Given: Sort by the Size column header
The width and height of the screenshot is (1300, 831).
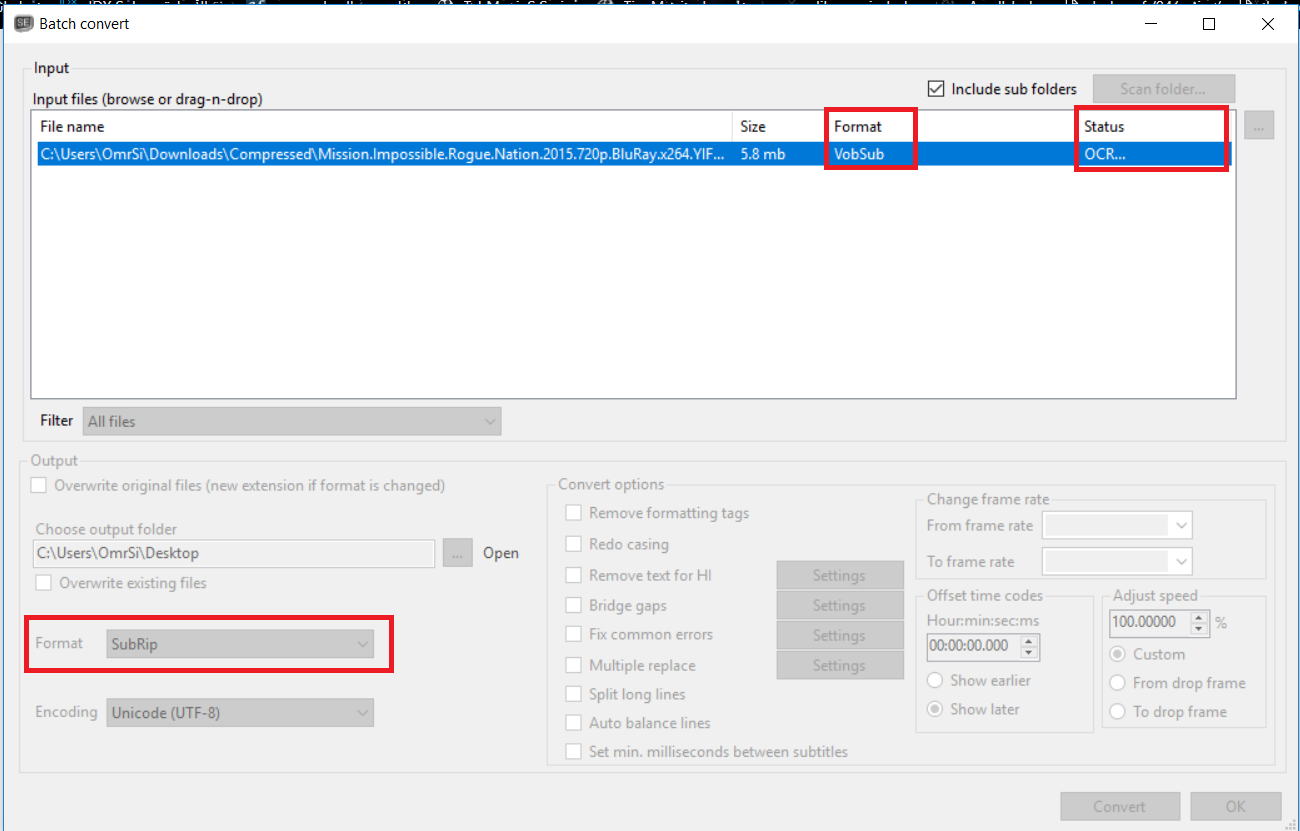Looking at the screenshot, I should click(780, 126).
